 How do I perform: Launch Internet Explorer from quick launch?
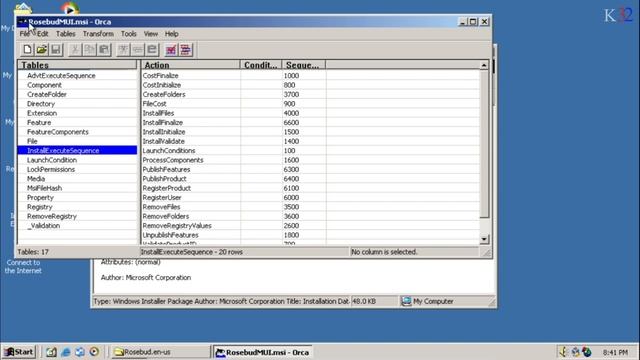click(x=65, y=352)
